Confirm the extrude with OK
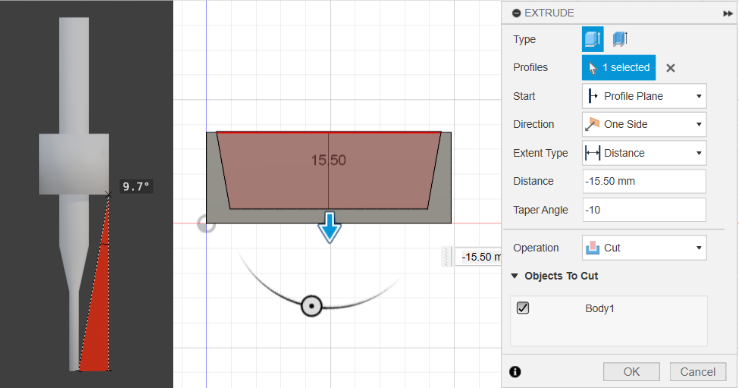The width and height of the screenshot is (739, 388). (x=631, y=371)
